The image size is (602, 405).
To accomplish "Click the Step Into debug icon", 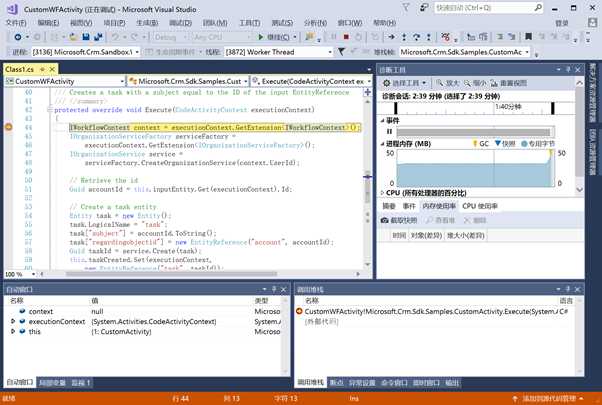I will click(x=404, y=37).
